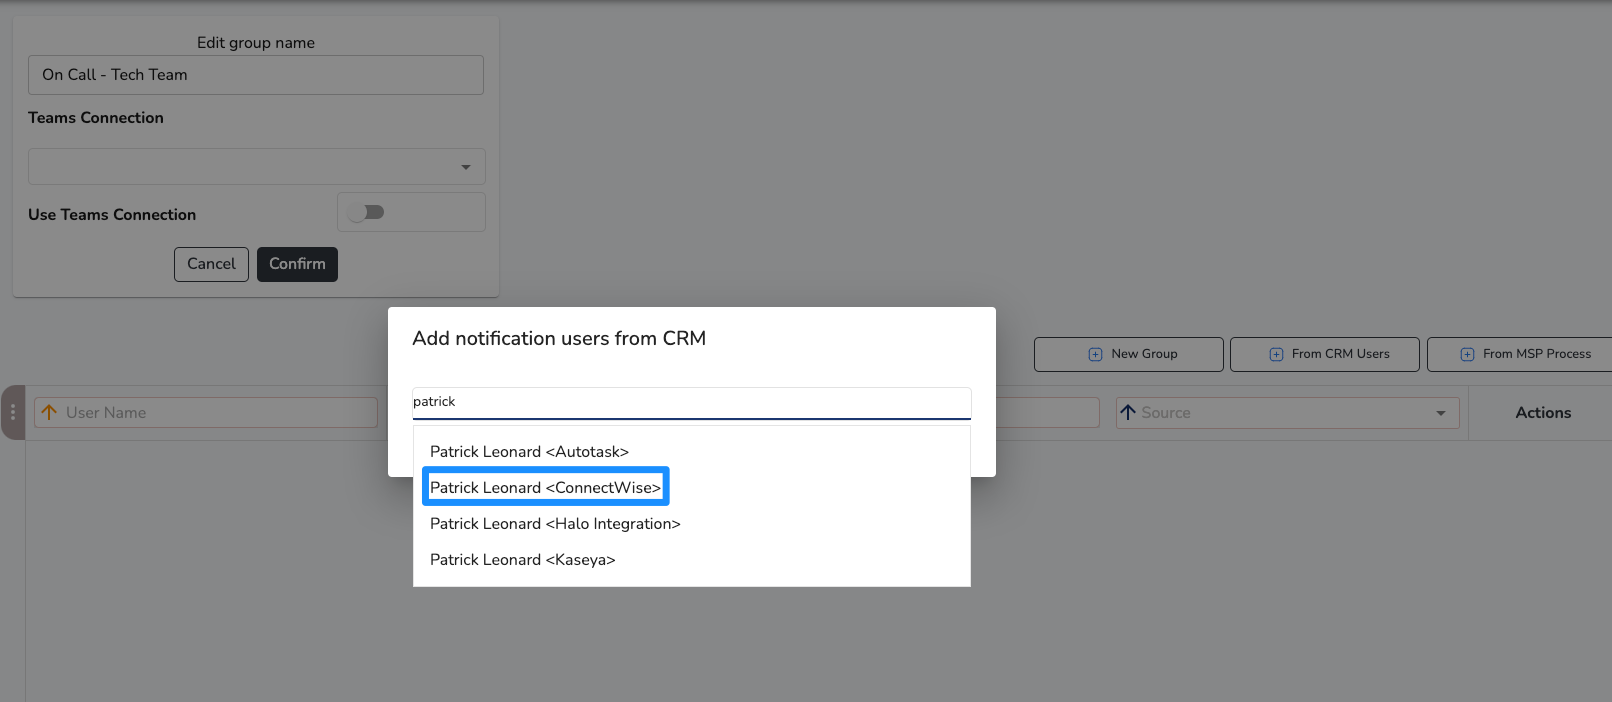
Task: Click the Edit group name field
Action: 256,75
